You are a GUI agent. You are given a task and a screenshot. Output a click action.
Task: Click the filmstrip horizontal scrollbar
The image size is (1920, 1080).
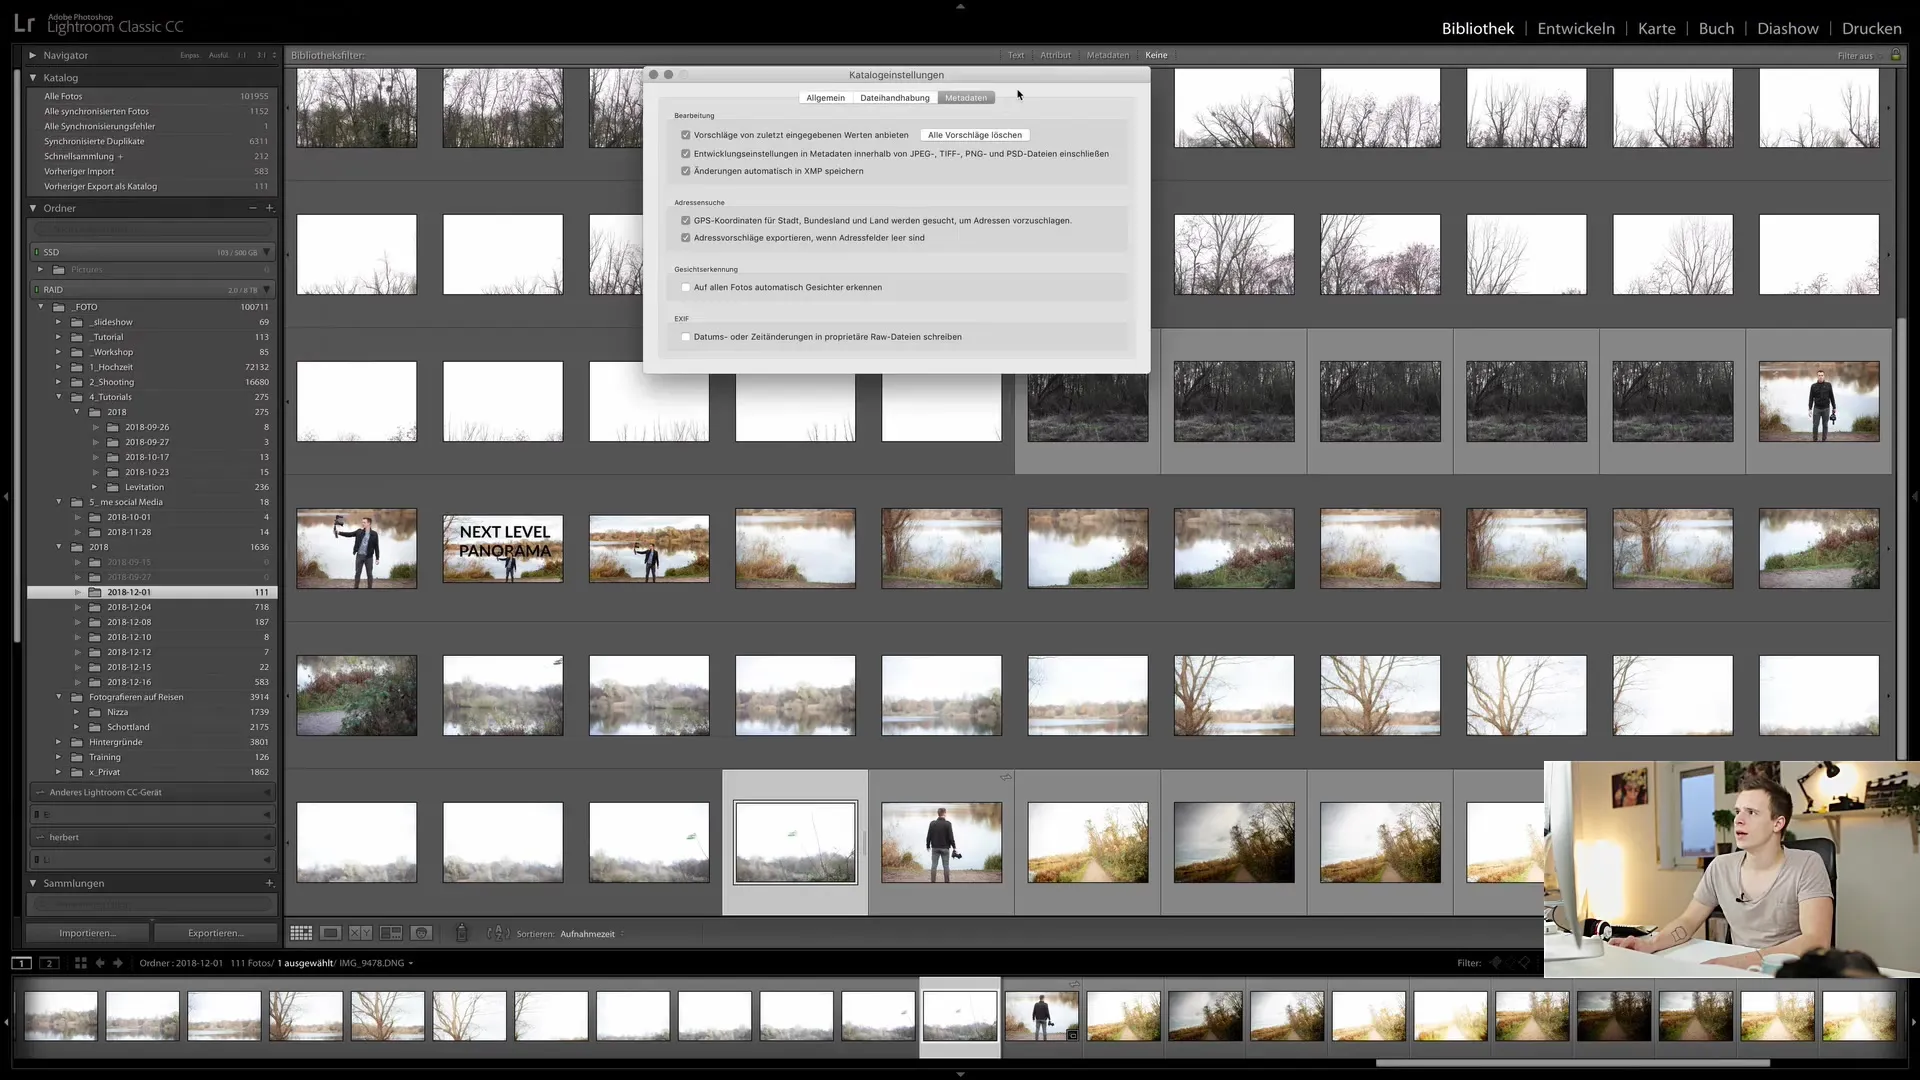(x=1573, y=1063)
